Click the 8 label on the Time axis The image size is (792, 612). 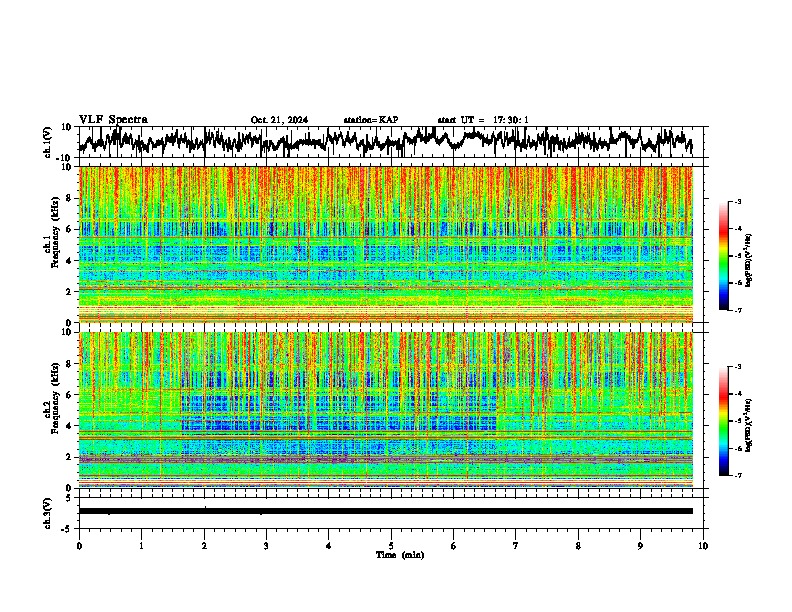[578, 546]
